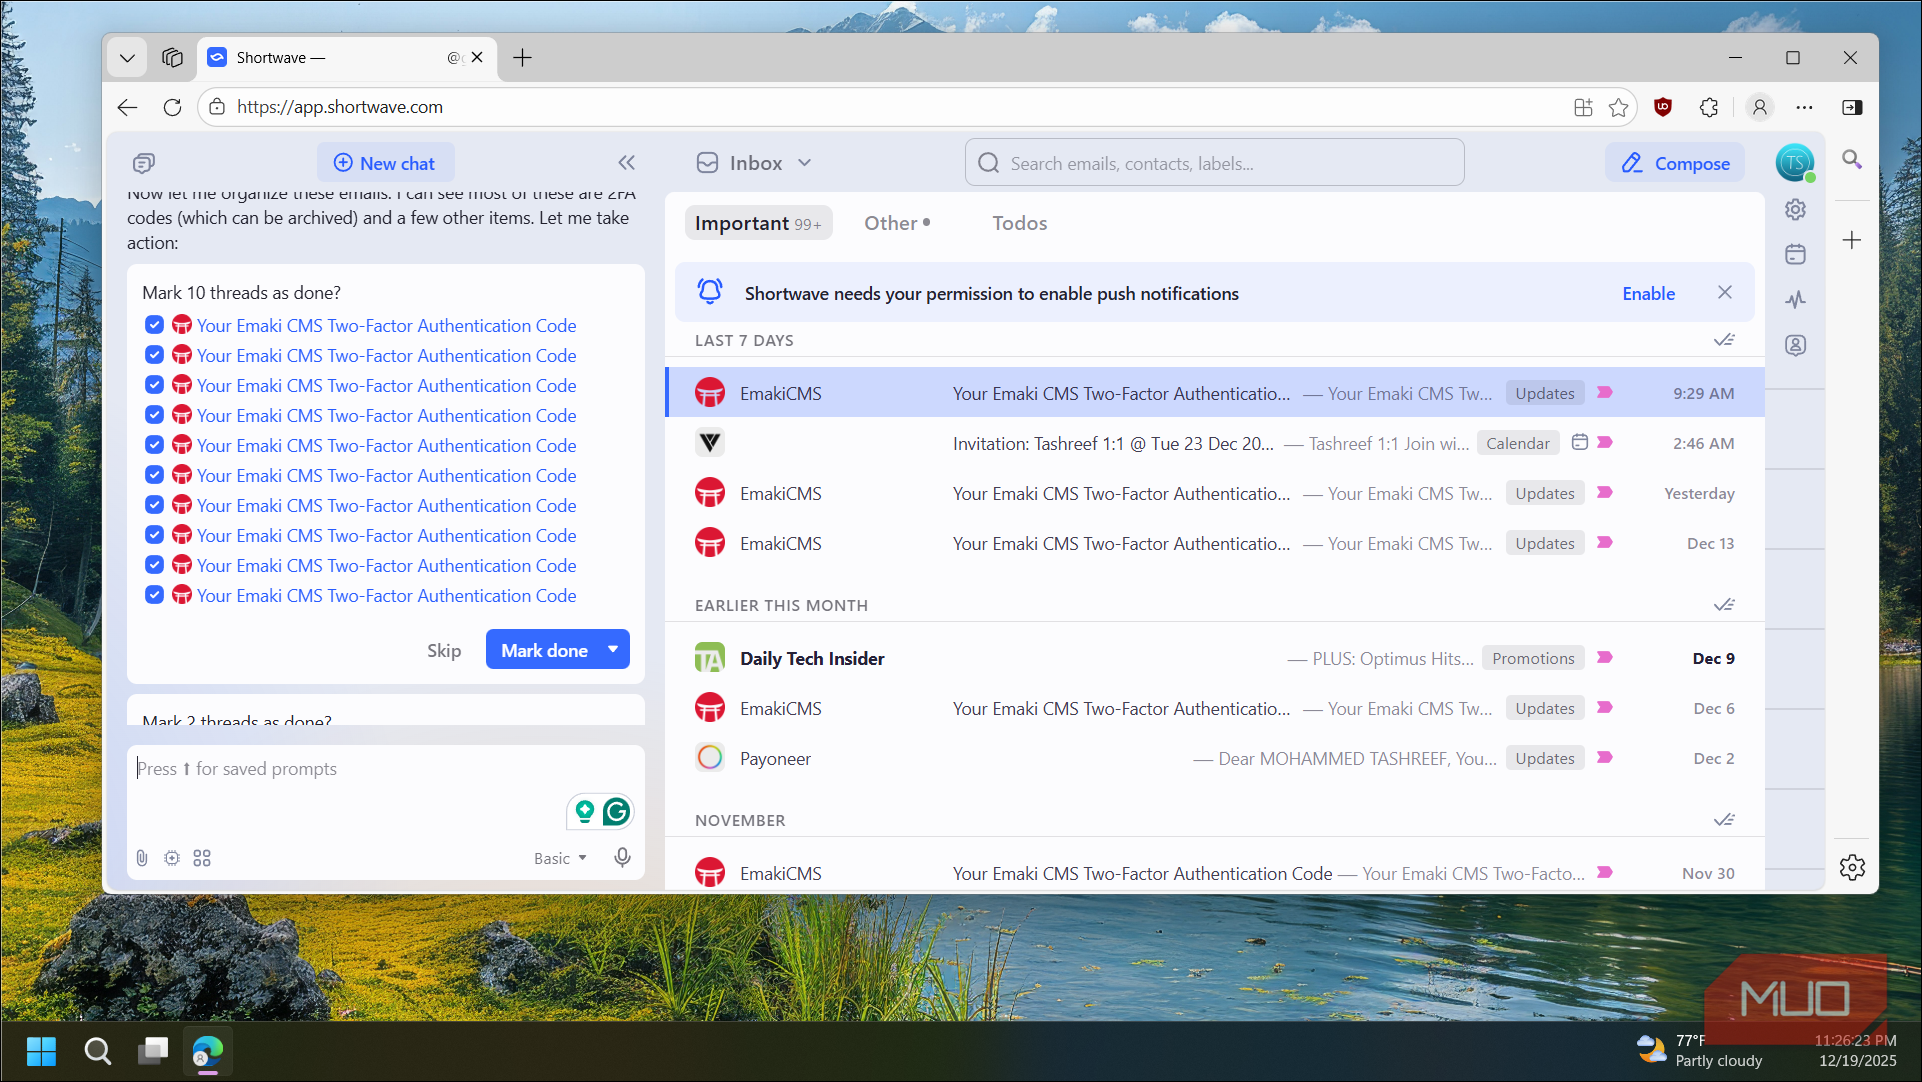Open browser Settings and more menu

pos(1805,107)
